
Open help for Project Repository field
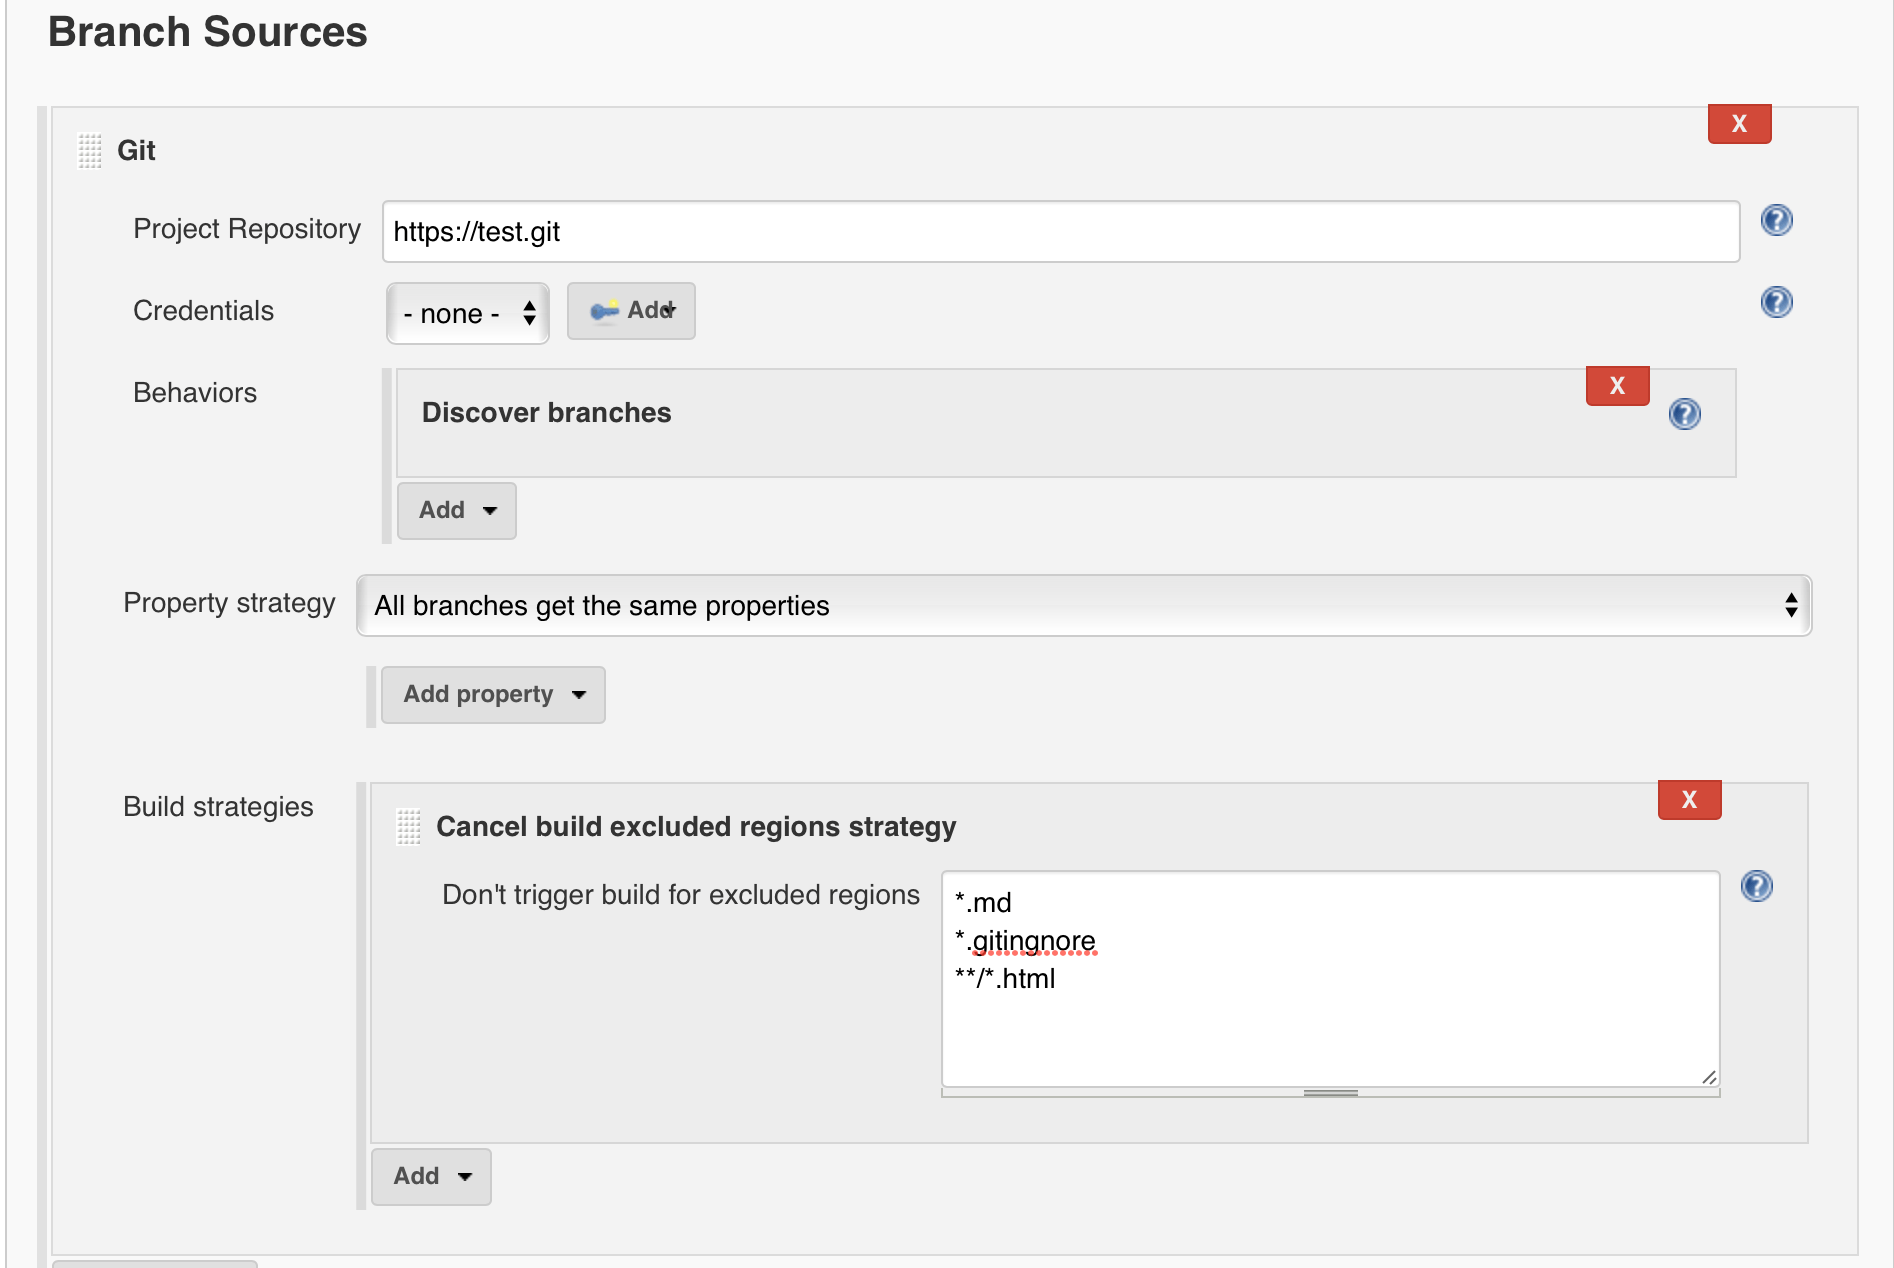[1777, 220]
